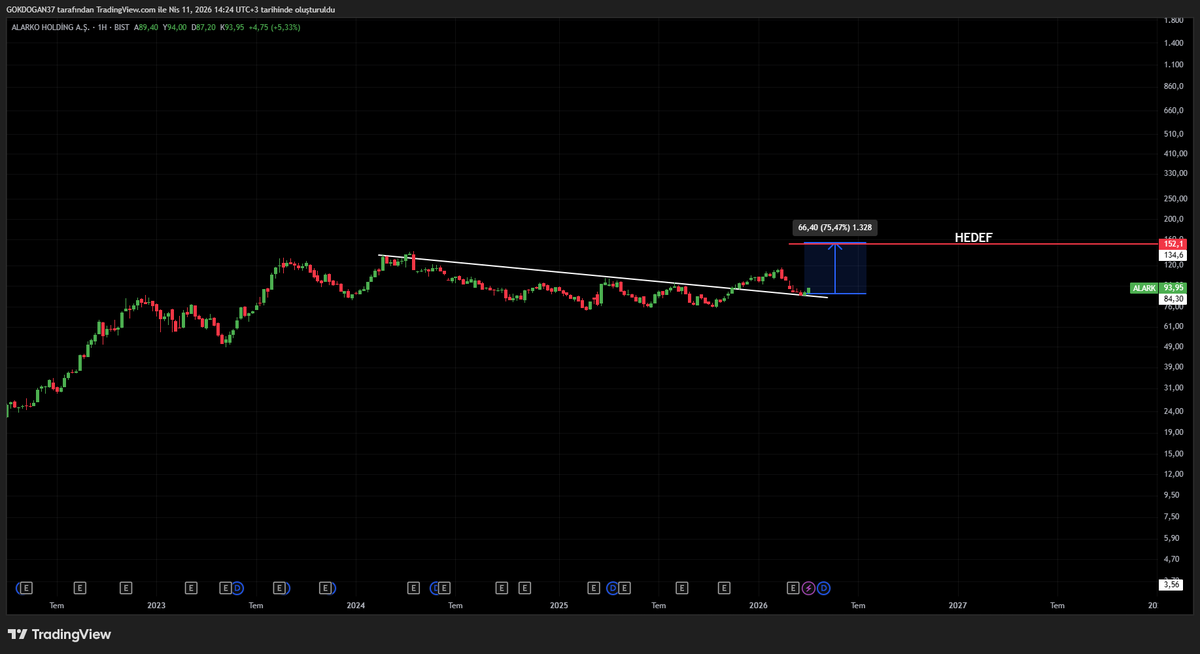Select the green ALARK price tag

tap(1144, 288)
